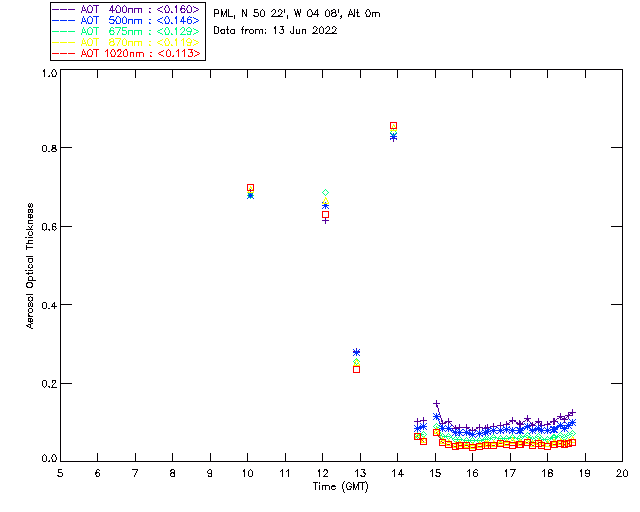Click the 'Time (GMT)' axis label
The image size is (640, 512).
(341, 487)
